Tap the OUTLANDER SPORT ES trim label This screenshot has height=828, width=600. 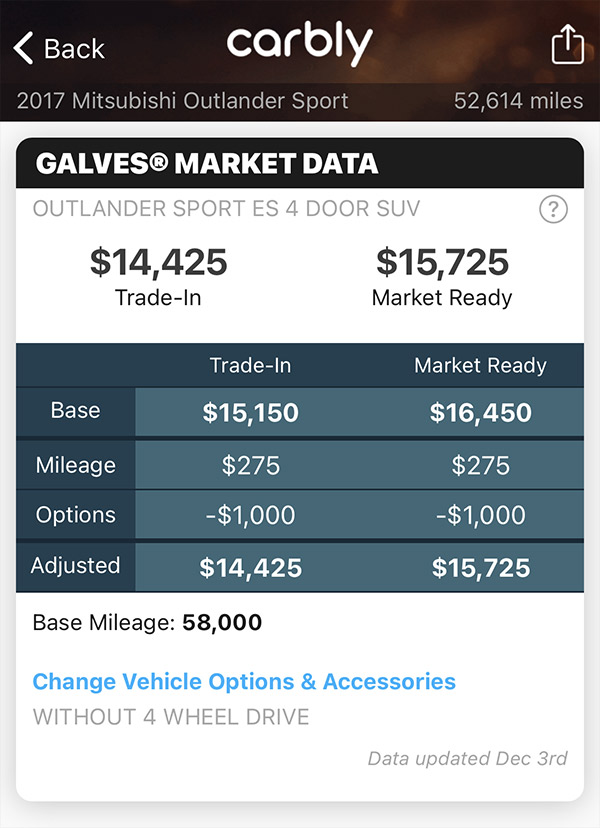pos(224,210)
